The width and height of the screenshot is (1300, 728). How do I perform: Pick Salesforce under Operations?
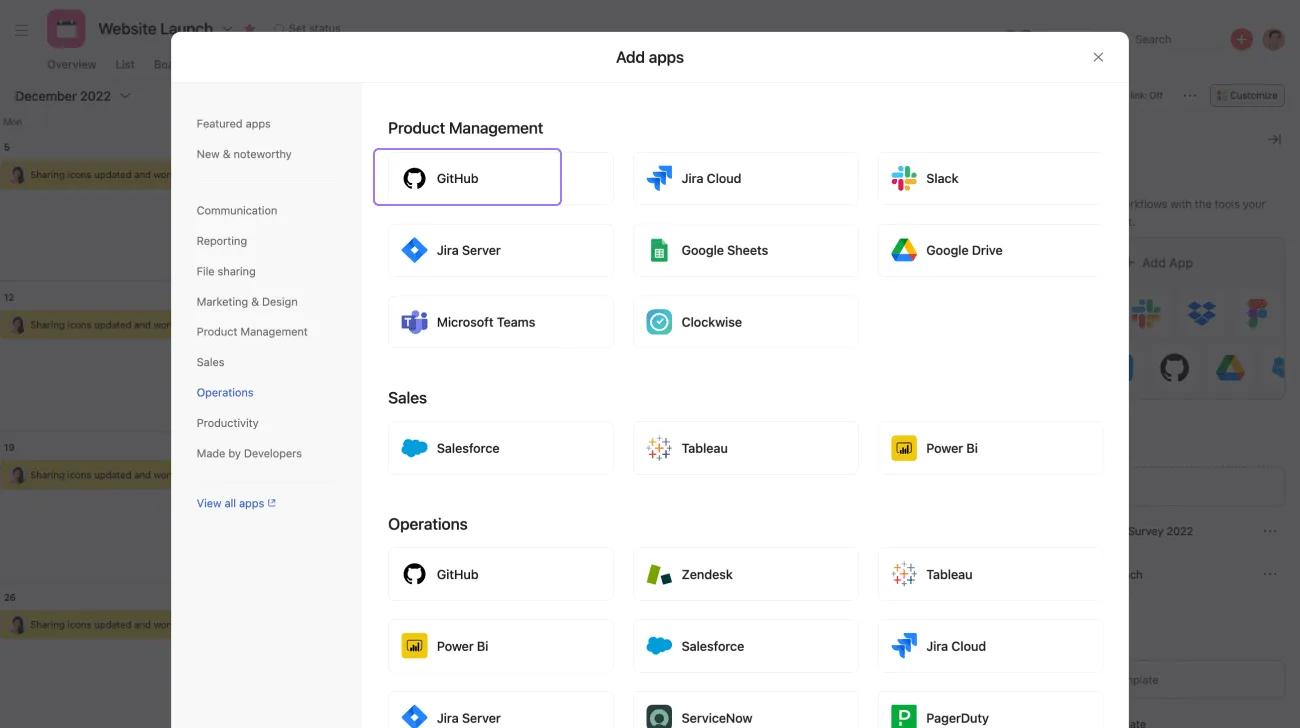pos(745,645)
